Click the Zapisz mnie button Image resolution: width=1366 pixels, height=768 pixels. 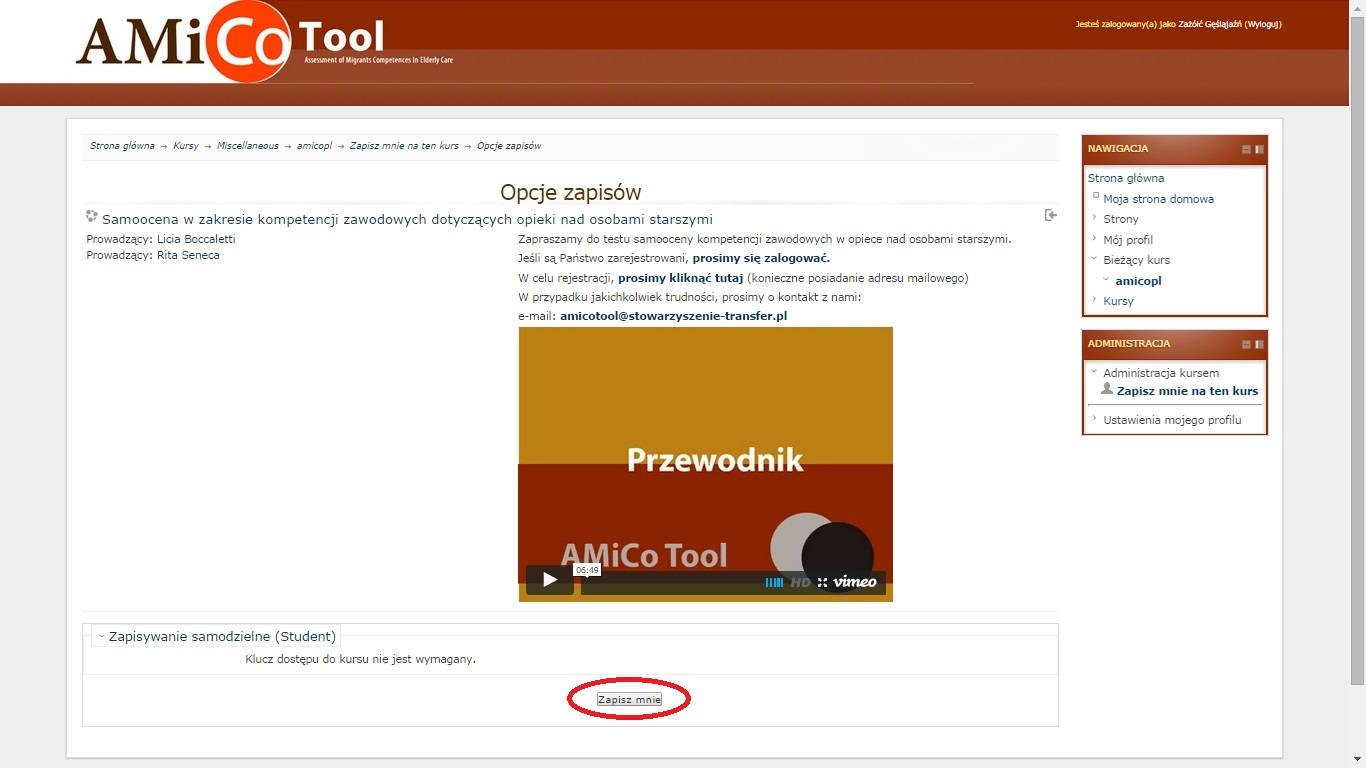629,700
